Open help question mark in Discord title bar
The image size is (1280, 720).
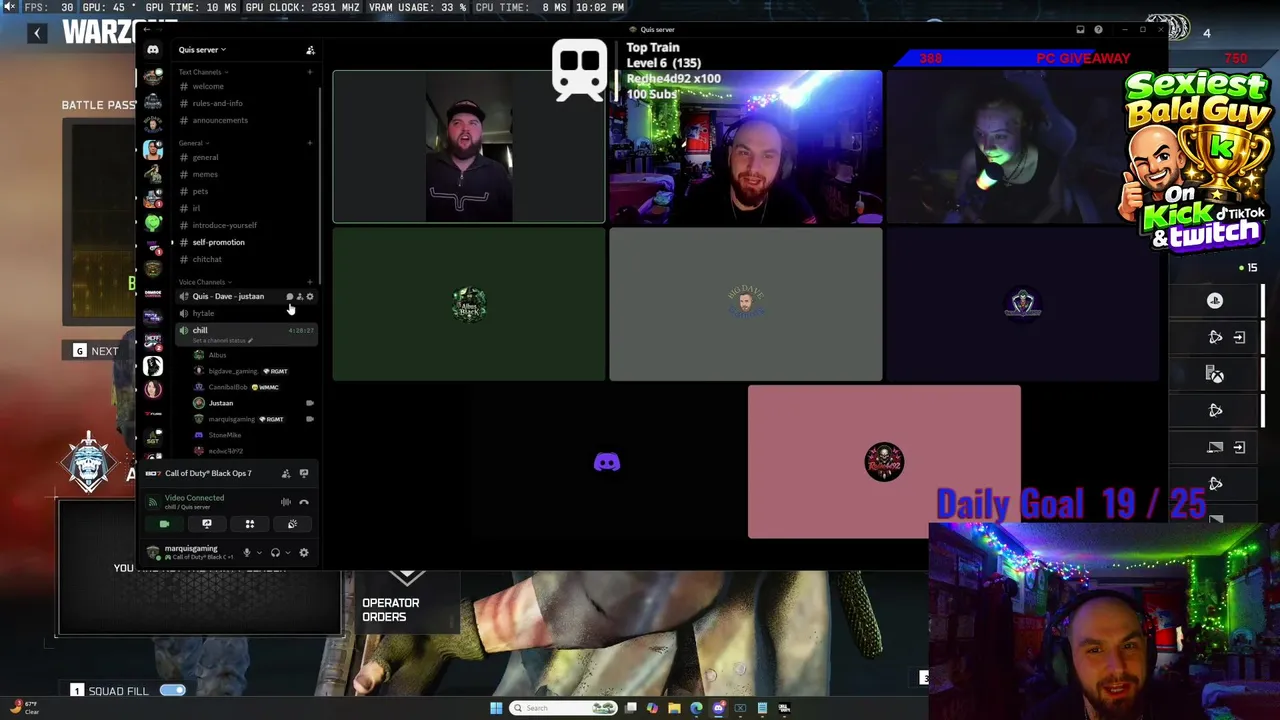click(x=1098, y=29)
